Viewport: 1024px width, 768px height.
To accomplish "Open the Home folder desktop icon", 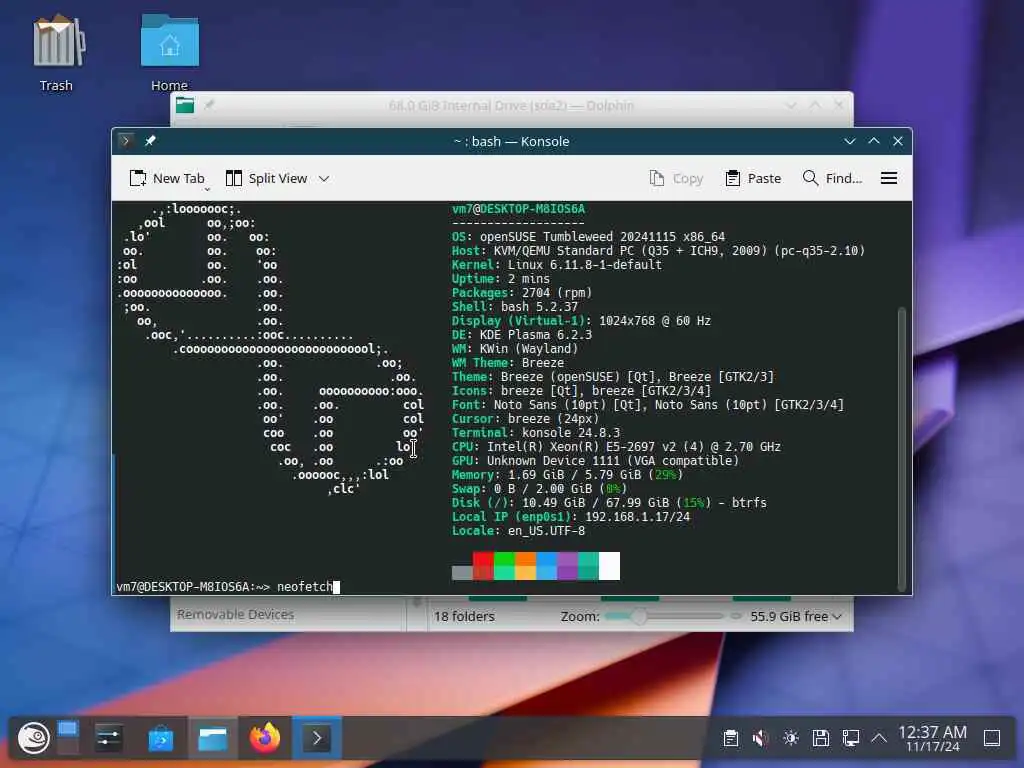I will (170, 54).
